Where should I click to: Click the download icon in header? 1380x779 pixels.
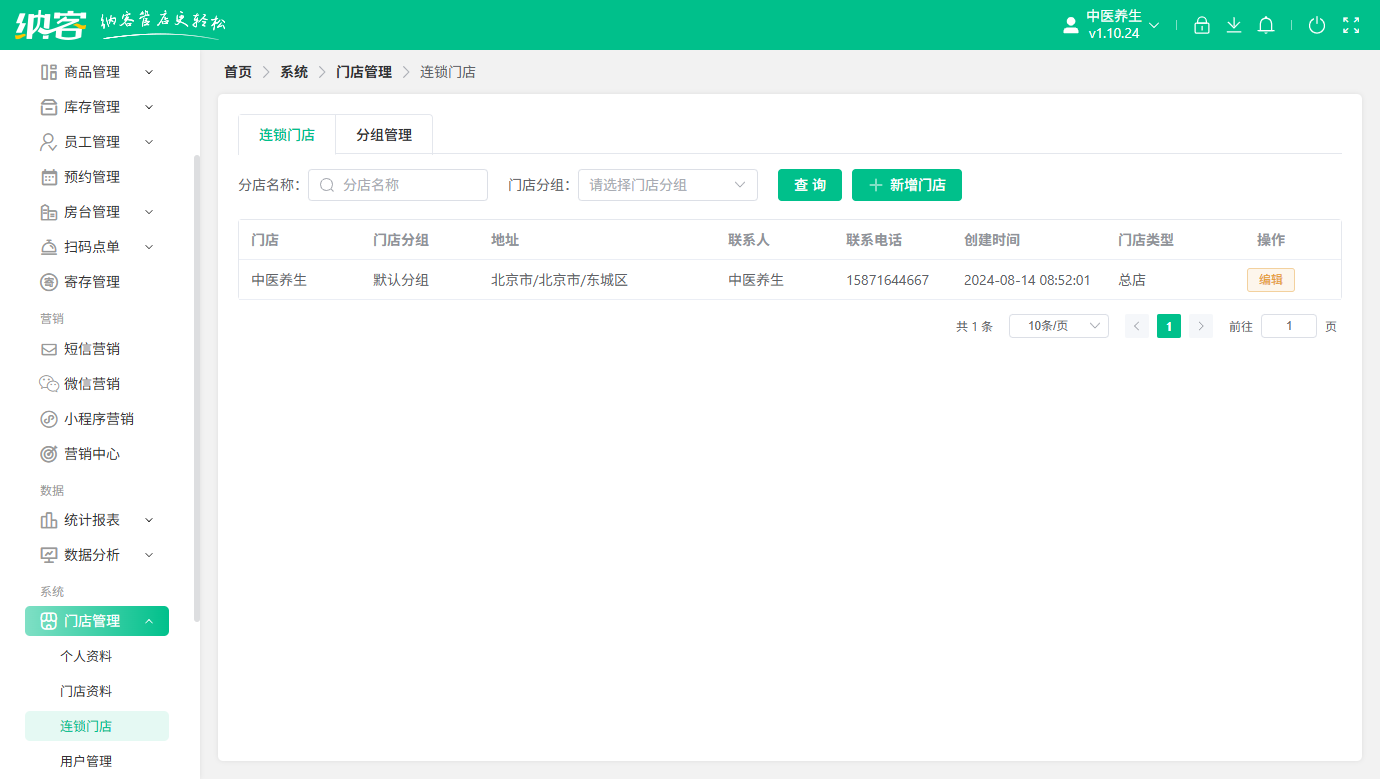pyautogui.click(x=1234, y=25)
